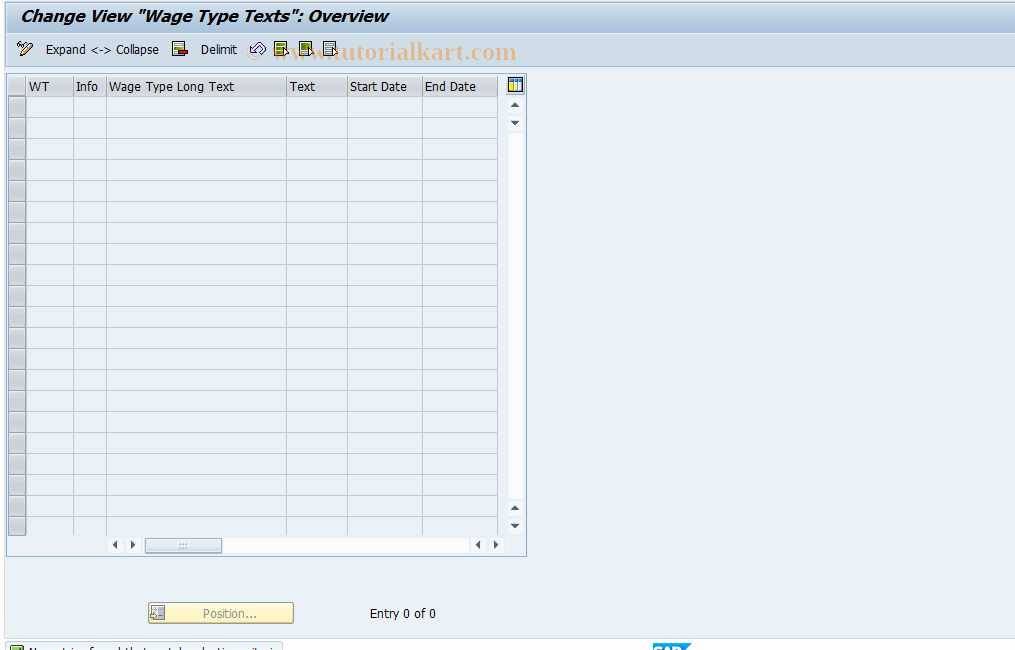Click the first row End Date cell
The height and width of the screenshot is (650, 1015).
coord(460,107)
